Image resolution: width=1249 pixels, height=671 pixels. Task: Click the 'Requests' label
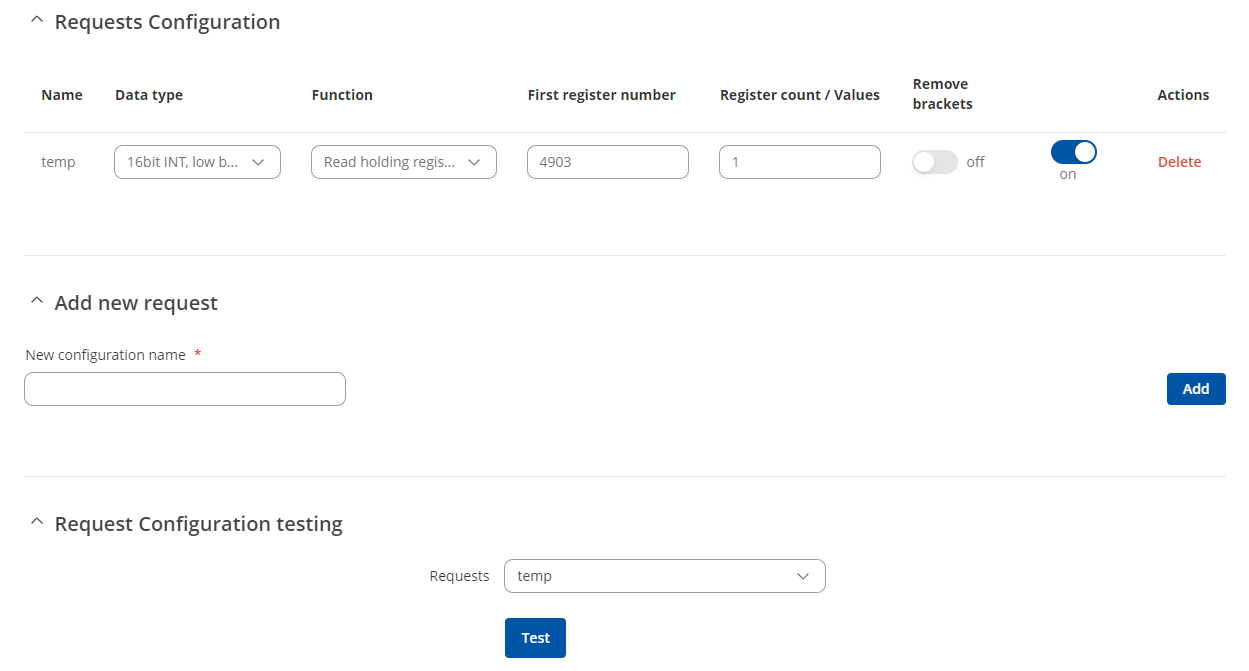[x=459, y=576]
